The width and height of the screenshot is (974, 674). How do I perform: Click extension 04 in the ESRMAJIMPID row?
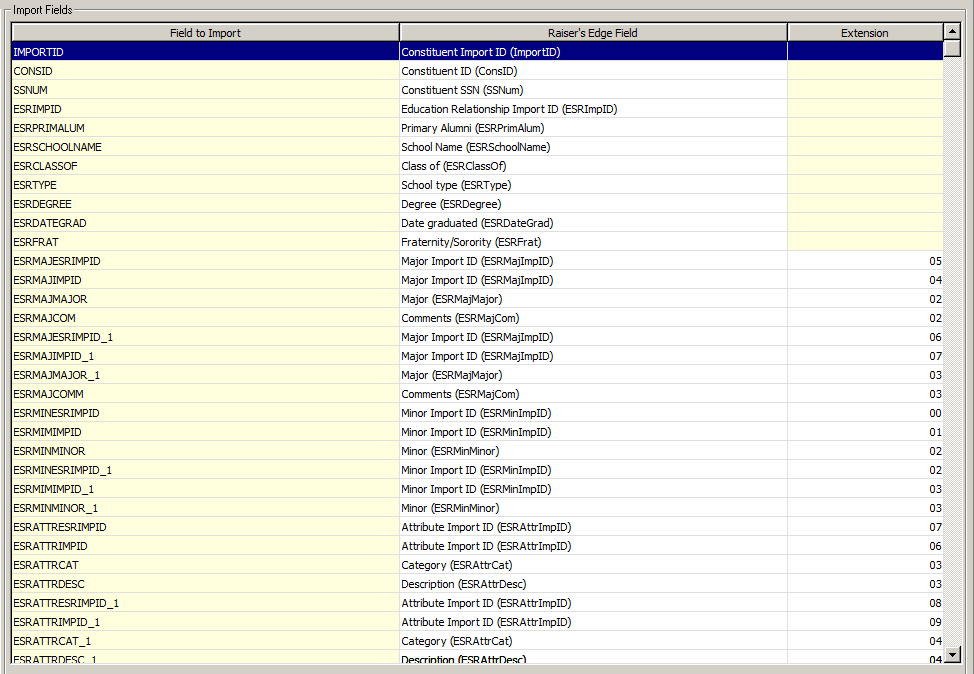coord(865,280)
